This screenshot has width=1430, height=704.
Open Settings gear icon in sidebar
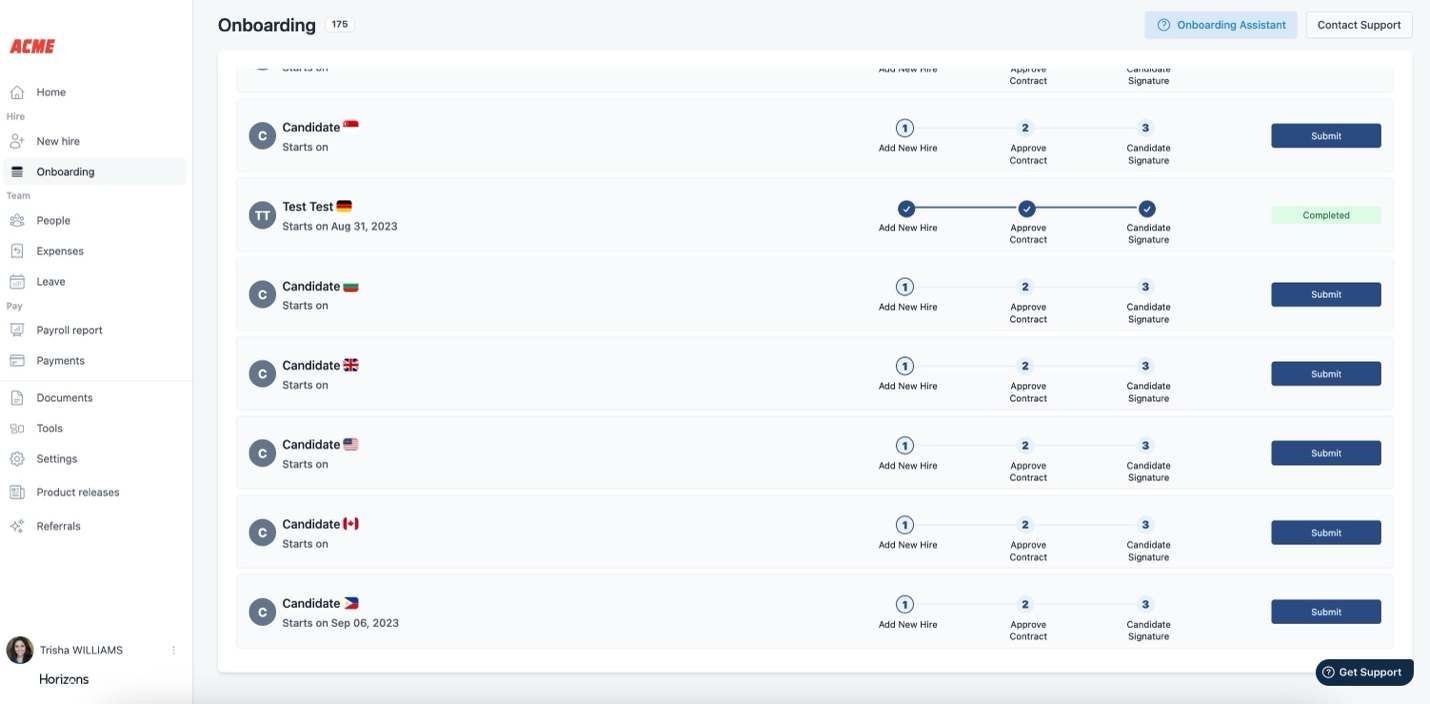17,459
